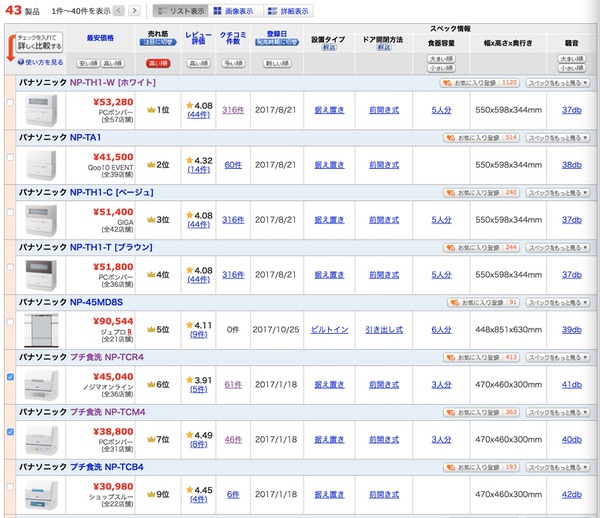Sort 騒音 by 小さい順
The image size is (600, 518).
coord(572,68)
